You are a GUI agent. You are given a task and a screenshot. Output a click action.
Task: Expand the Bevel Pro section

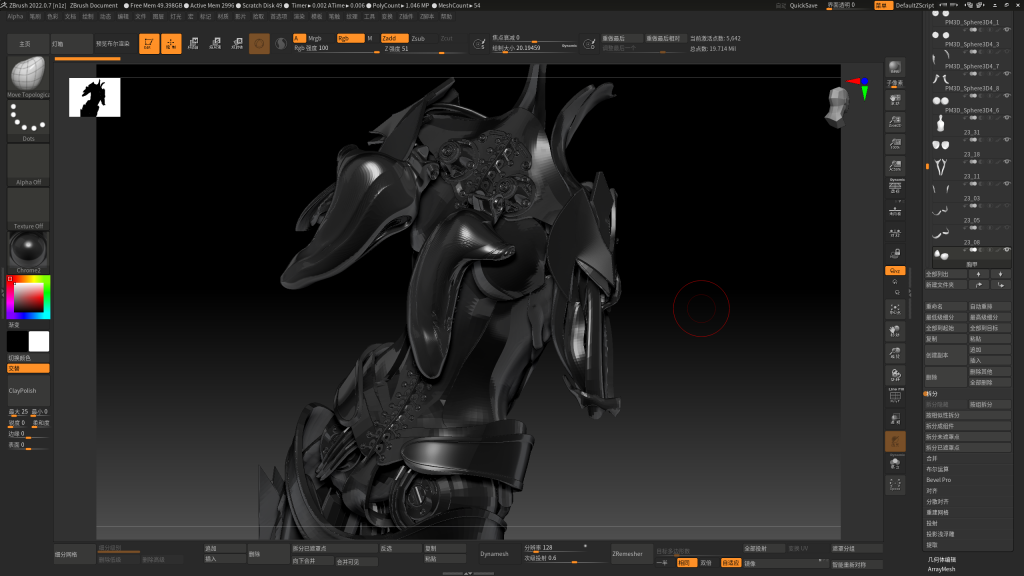[x=939, y=480]
